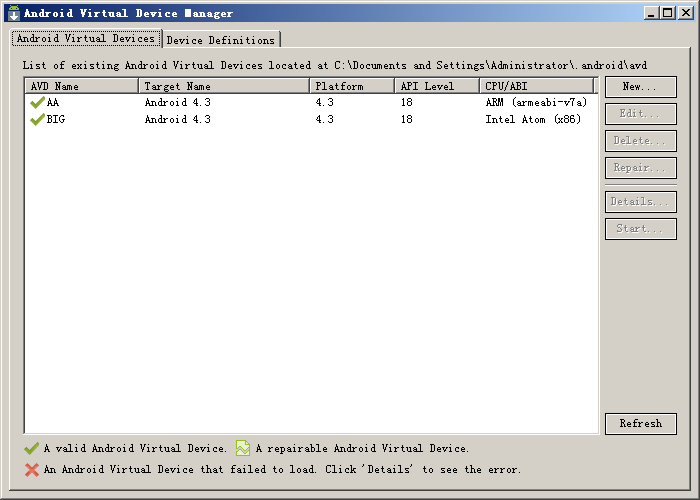Image resolution: width=700 pixels, height=500 pixels.
Task: Click API level 18 in the BIG row
Action: pyautogui.click(x=407, y=120)
